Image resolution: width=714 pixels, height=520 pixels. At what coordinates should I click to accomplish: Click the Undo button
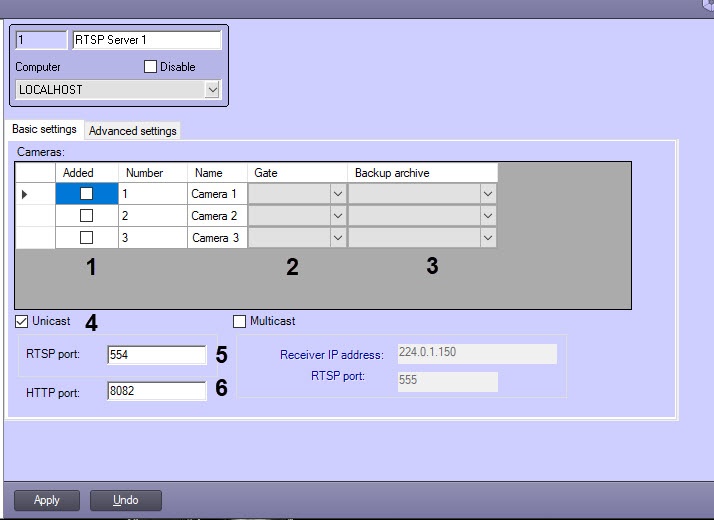click(x=125, y=500)
